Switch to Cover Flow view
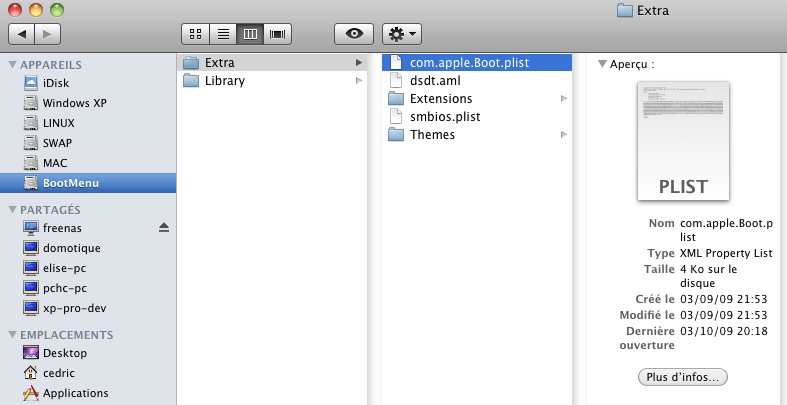Image resolution: width=787 pixels, height=405 pixels. (278, 34)
